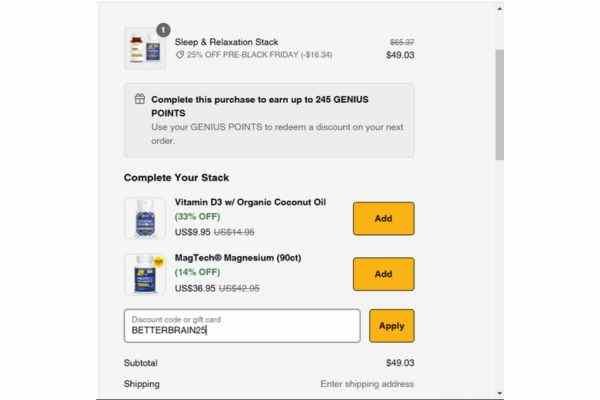Image resolution: width=600 pixels, height=400 pixels.
Task: Click the quantity badge on Sleep Stack image
Action: point(163,30)
